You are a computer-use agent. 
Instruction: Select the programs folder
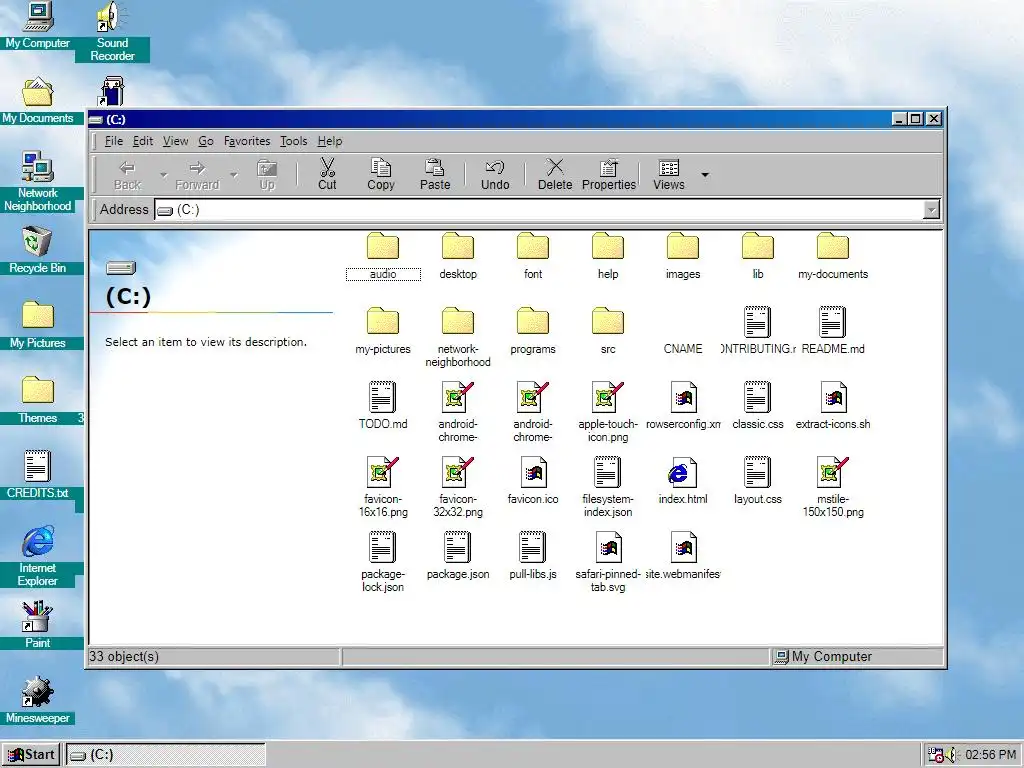pos(533,332)
